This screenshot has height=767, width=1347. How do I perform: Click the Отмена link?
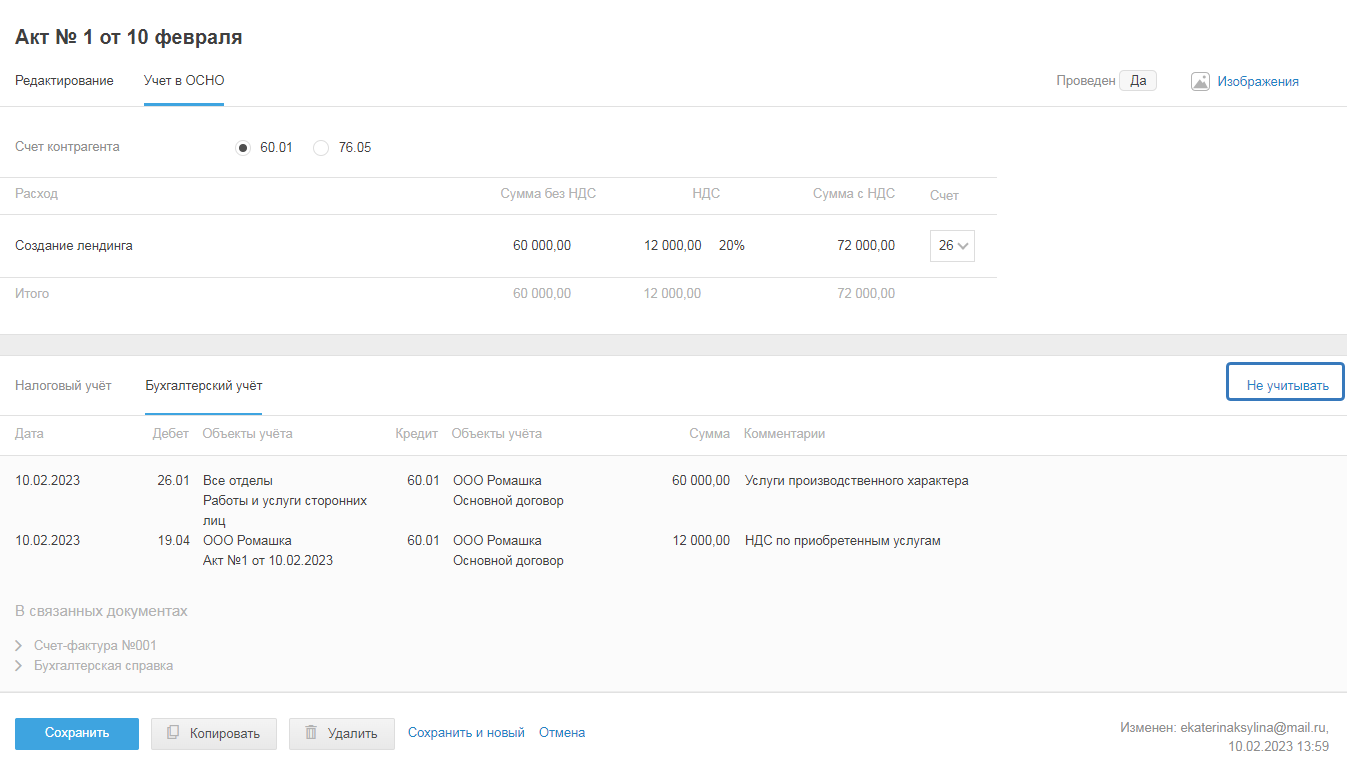point(562,733)
